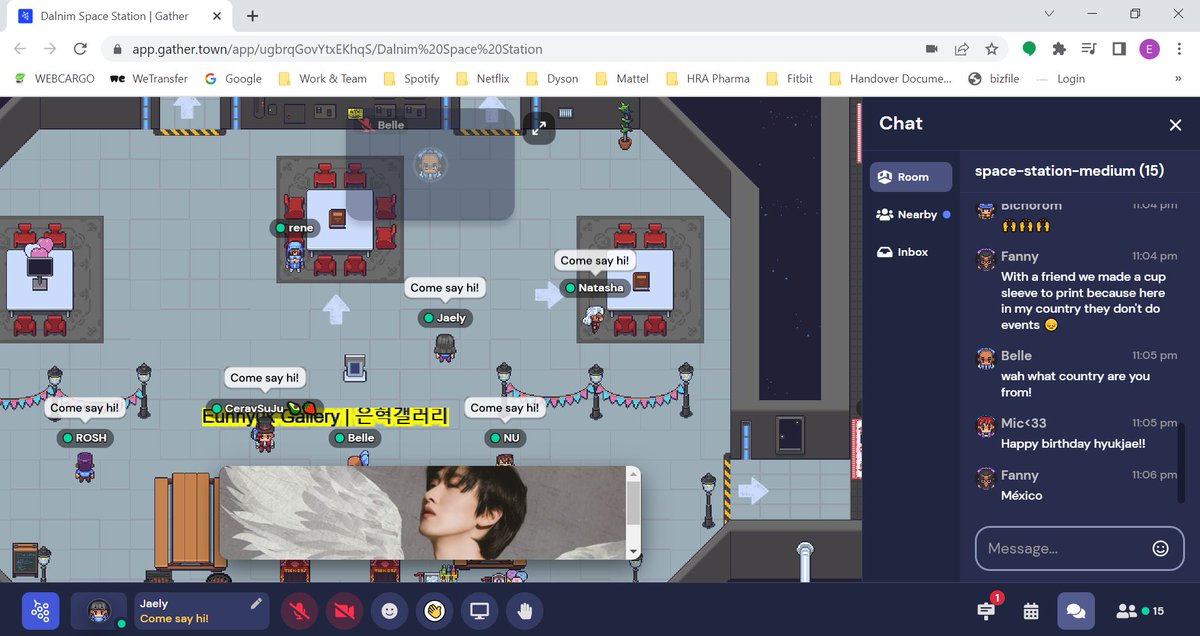Toggle the chat panel icon

(x=1076, y=611)
